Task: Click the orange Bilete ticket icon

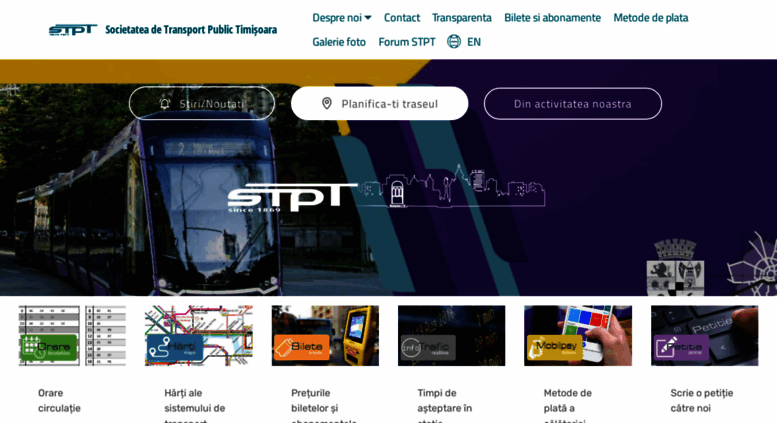Action: [x=284, y=347]
